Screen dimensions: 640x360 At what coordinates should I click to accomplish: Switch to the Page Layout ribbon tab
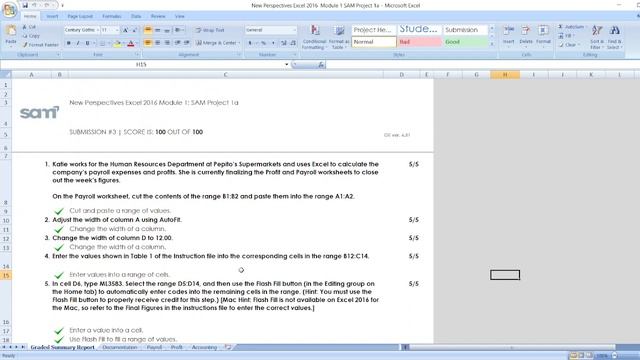(x=80, y=16)
